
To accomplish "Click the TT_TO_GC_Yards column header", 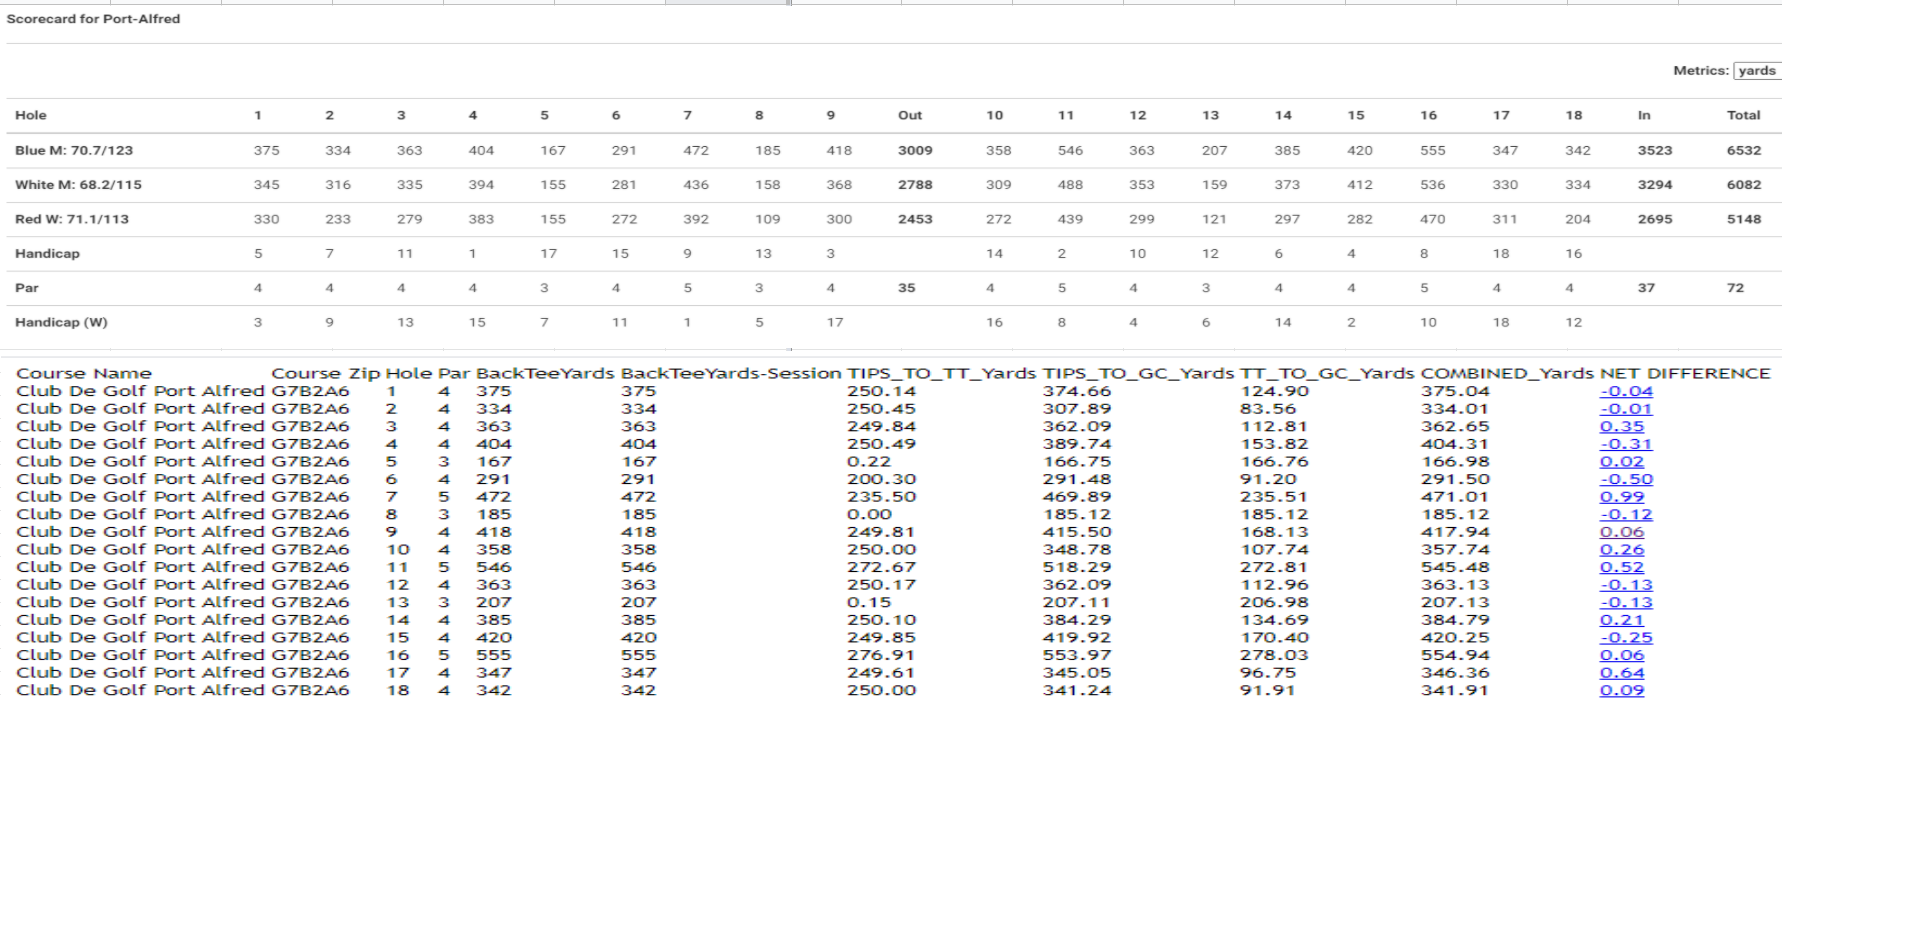I will pyautogui.click(x=1327, y=374).
